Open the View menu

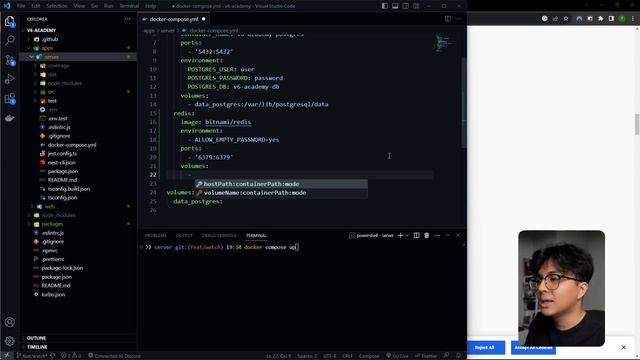[x=79, y=6]
